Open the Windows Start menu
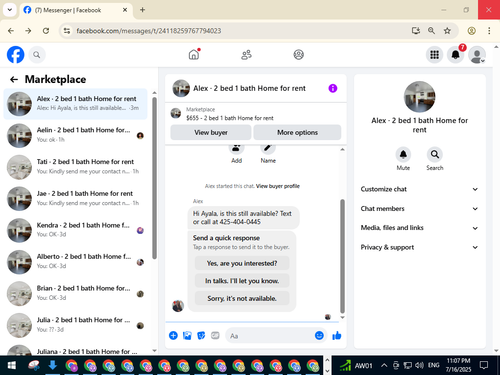500x375 pixels. point(12,365)
